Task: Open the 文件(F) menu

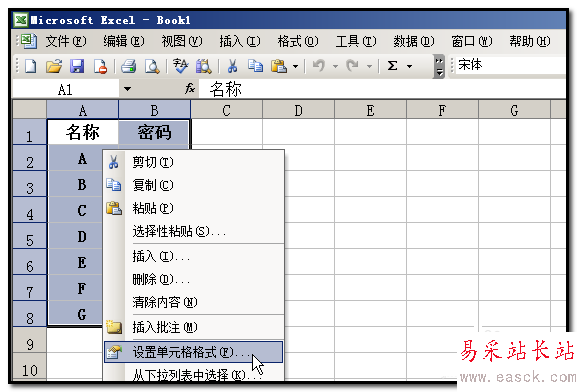Action: pos(66,41)
